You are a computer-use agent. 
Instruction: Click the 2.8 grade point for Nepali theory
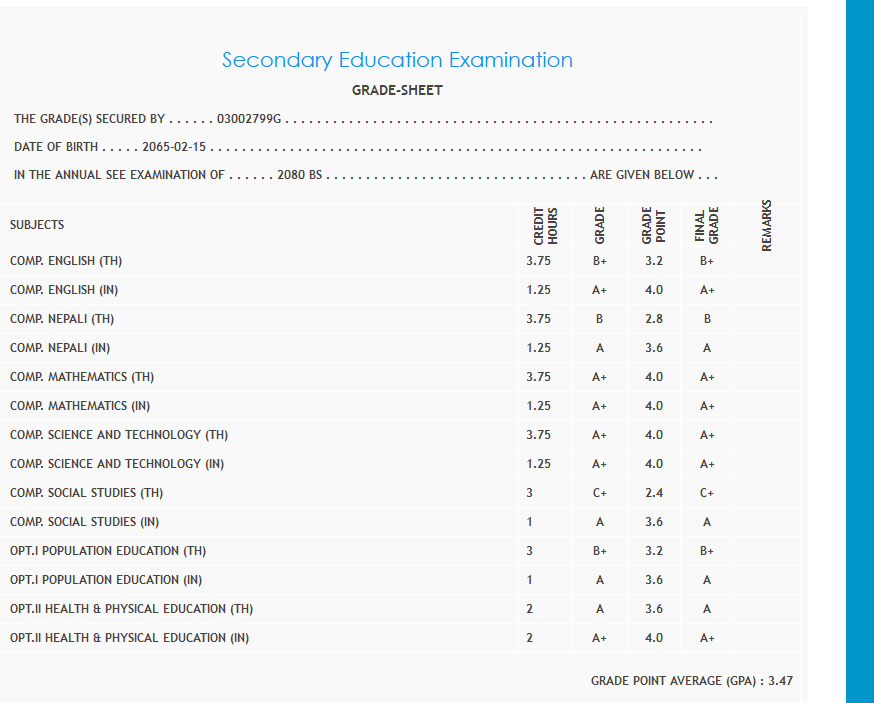point(653,319)
